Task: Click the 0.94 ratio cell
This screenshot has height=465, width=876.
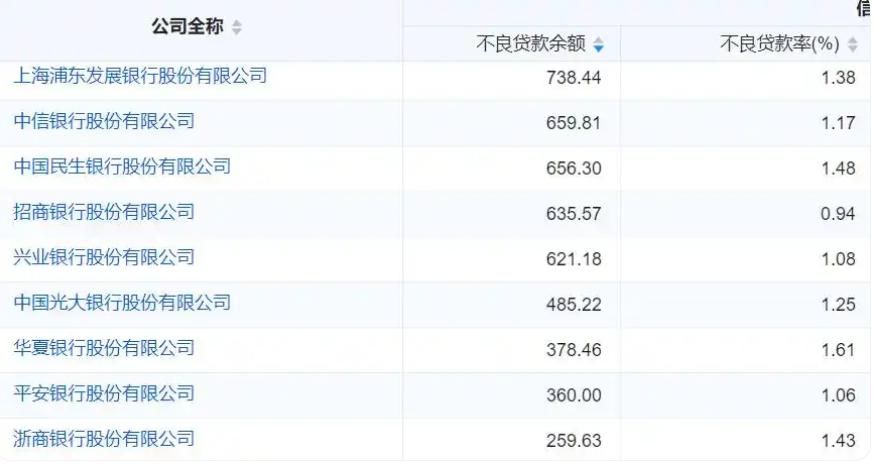Action: tap(837, 213)
